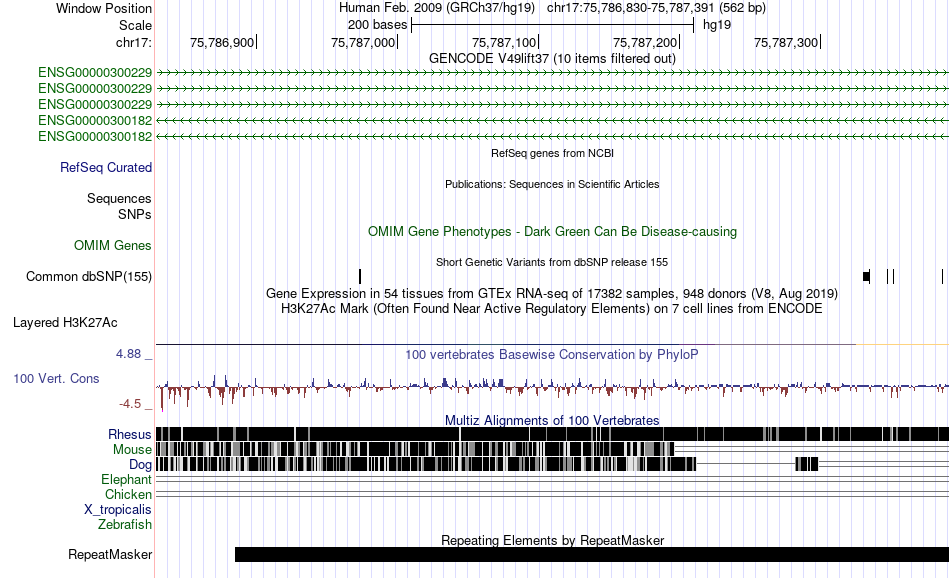Viewport: 950px width, 578px height.
Task: Select the thick dbSNP variant block
Action: point(866,277)
